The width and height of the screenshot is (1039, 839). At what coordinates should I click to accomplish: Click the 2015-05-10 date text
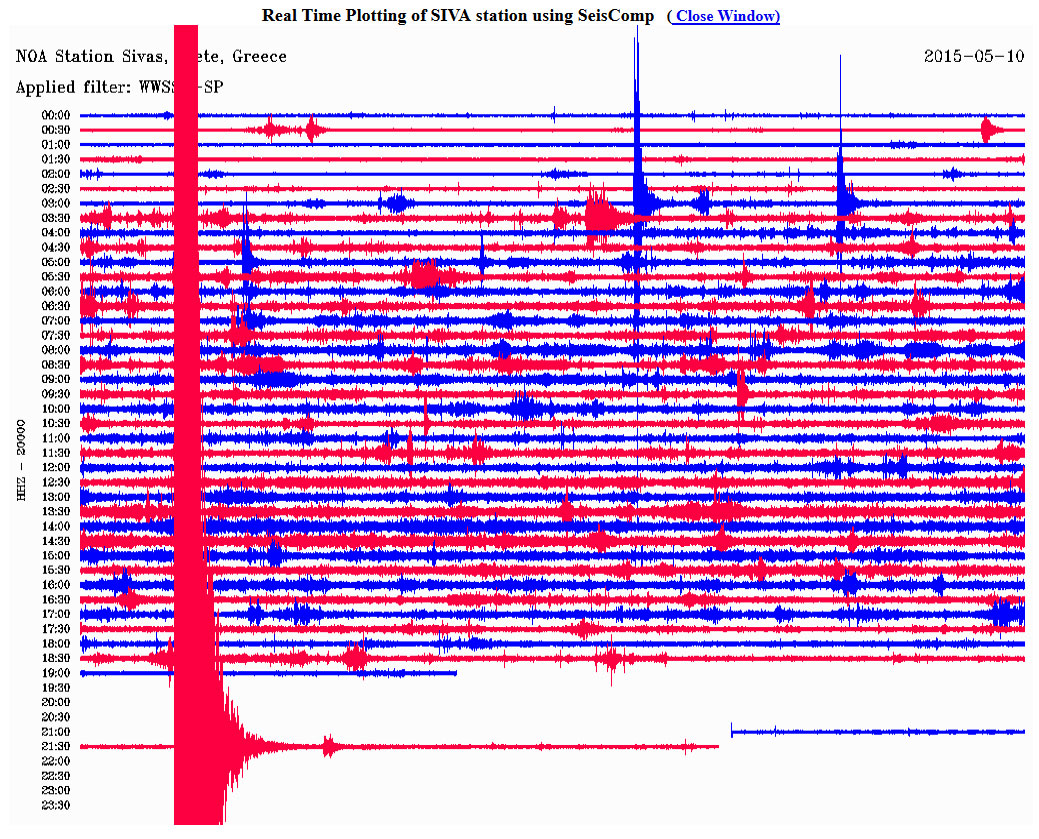tap(973, 56)
